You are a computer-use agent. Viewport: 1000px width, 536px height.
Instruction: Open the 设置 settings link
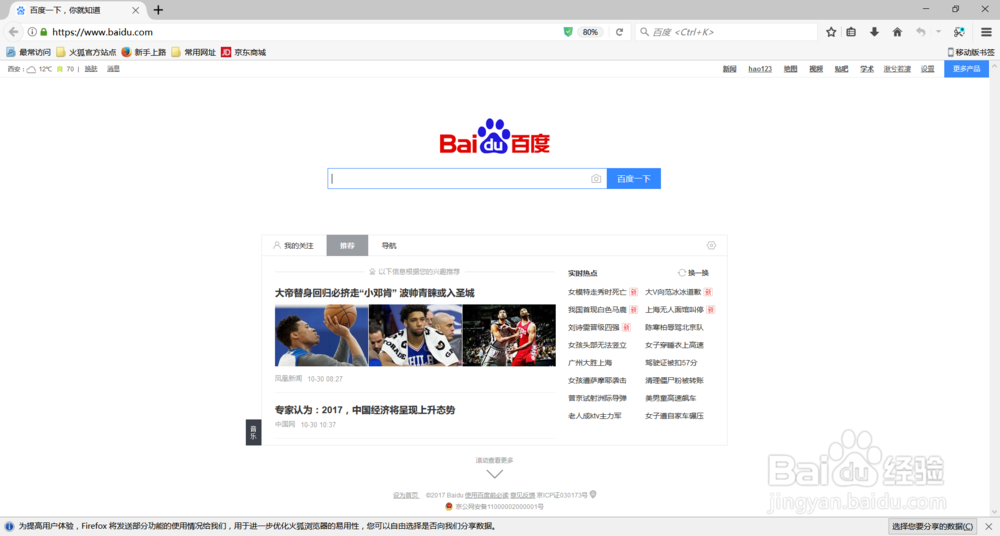(927, 69)
